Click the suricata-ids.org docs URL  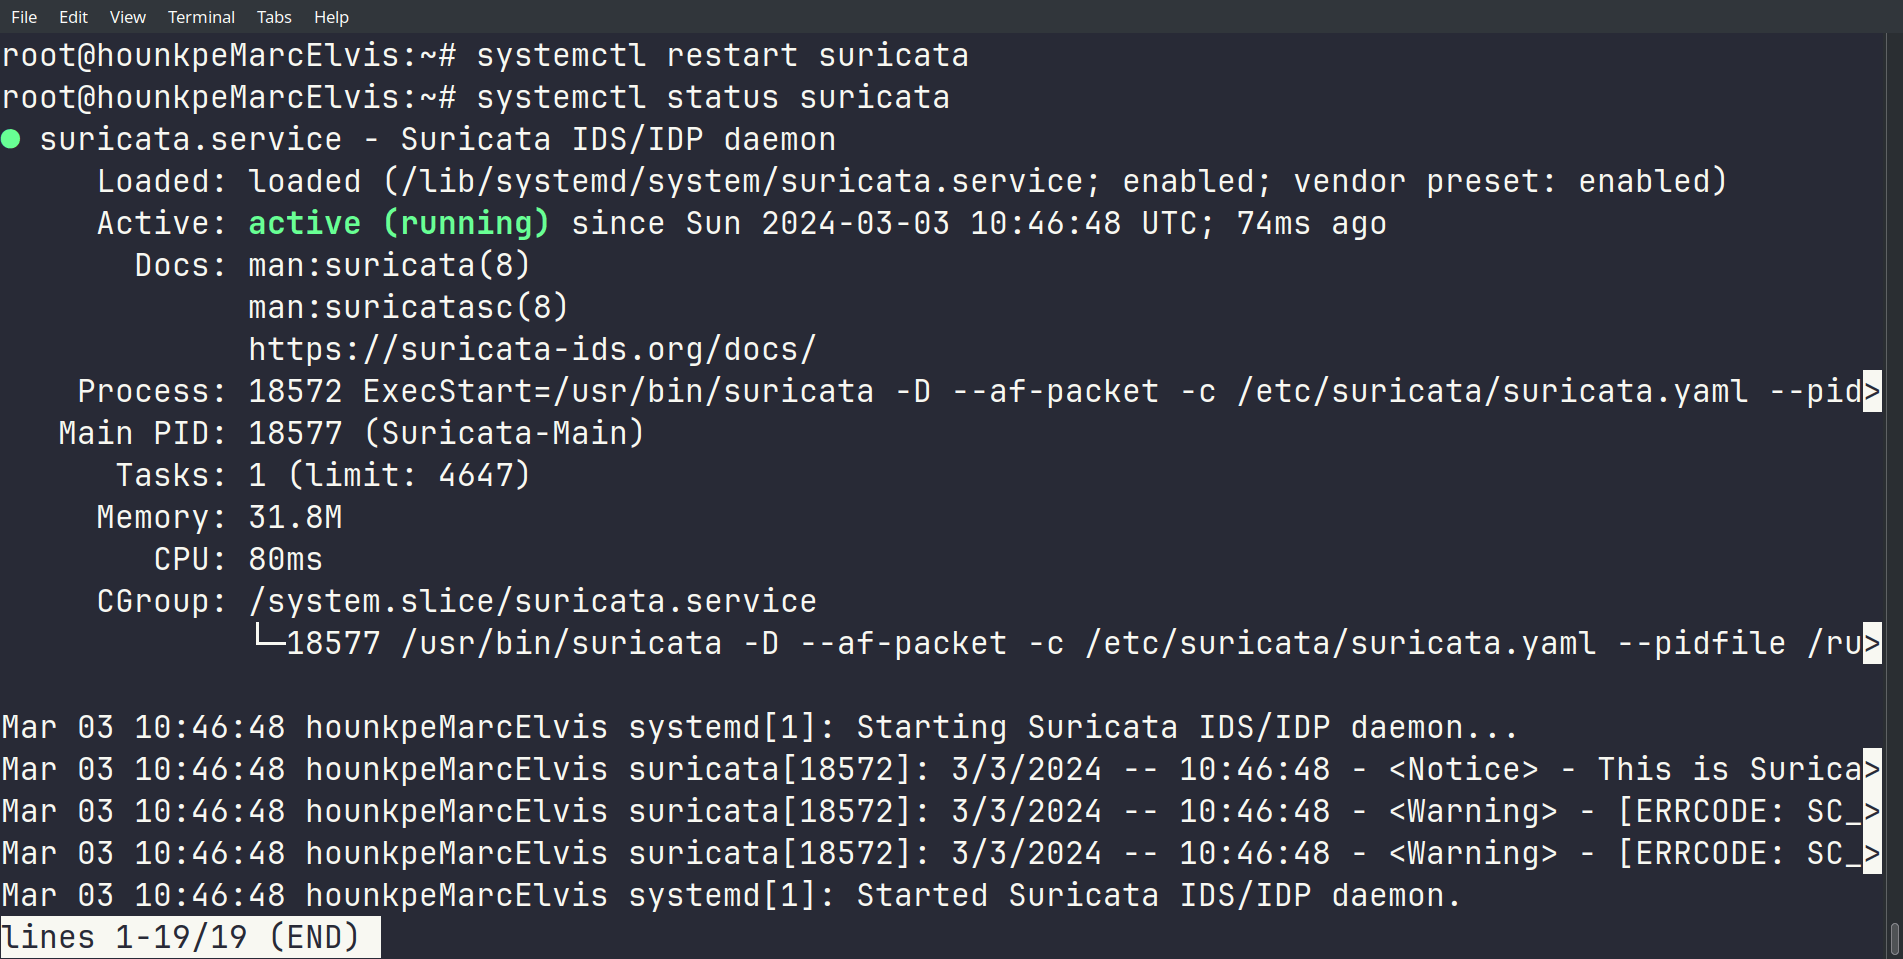[x=532, y=349]
